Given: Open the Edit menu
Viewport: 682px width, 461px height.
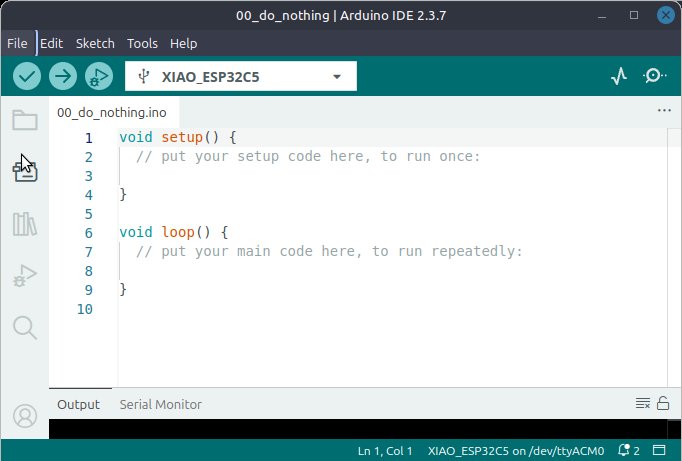Looking at the screenshot, I should pyautogui.click(x=51, y=43).
